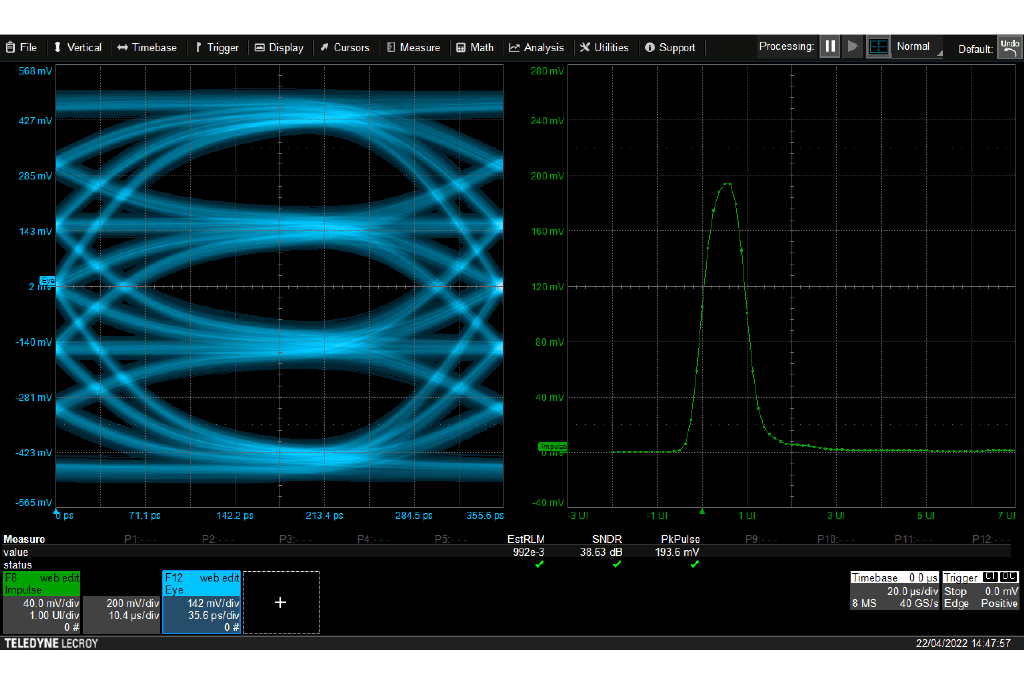Click the green trigger position marker
The height and width of the screenshot is (683, 1024).
click(702, 510)
